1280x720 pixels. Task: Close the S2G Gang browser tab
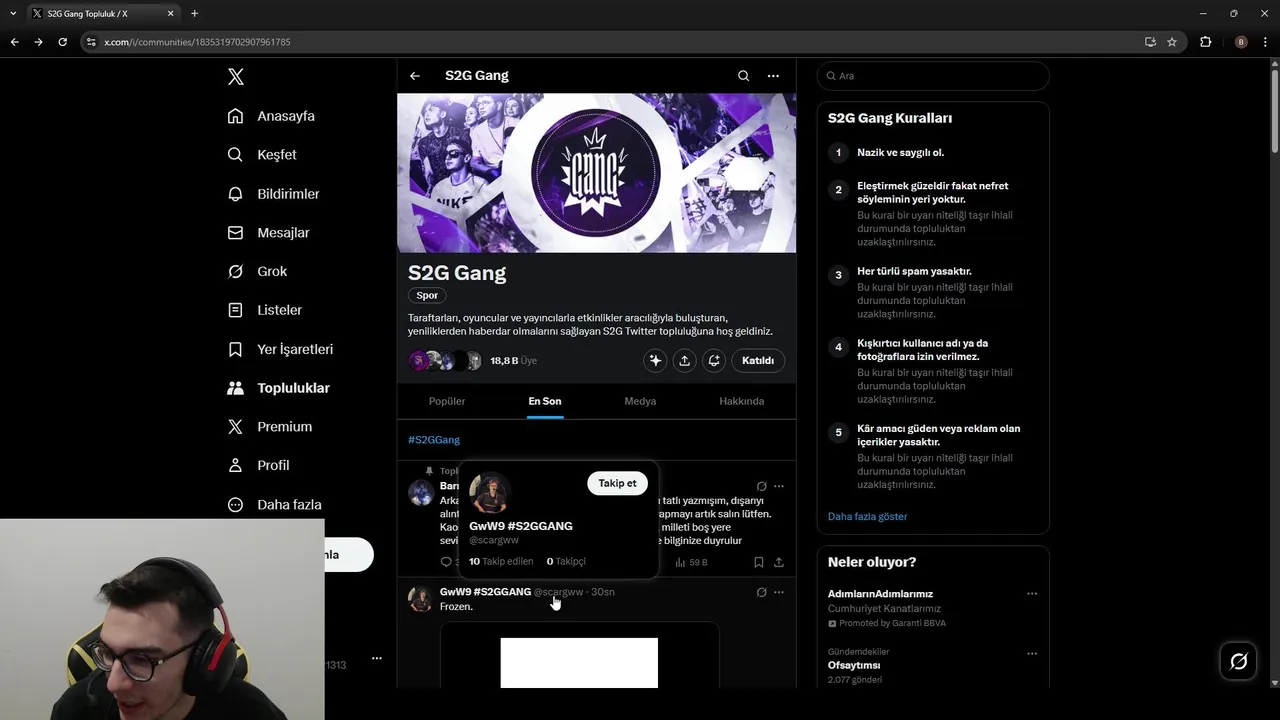(x=171, y=13)
